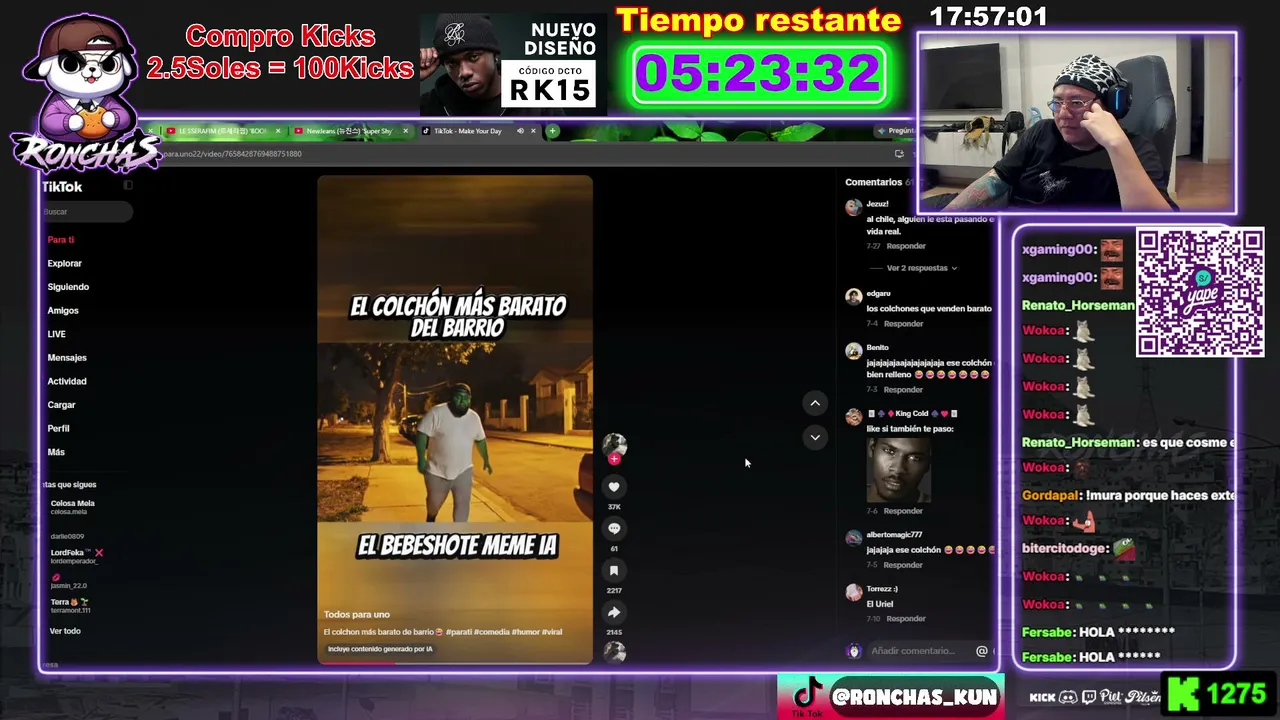Reply to Torrezz's comment with Responder
The image size is (1280, 720).
(906, 619)
